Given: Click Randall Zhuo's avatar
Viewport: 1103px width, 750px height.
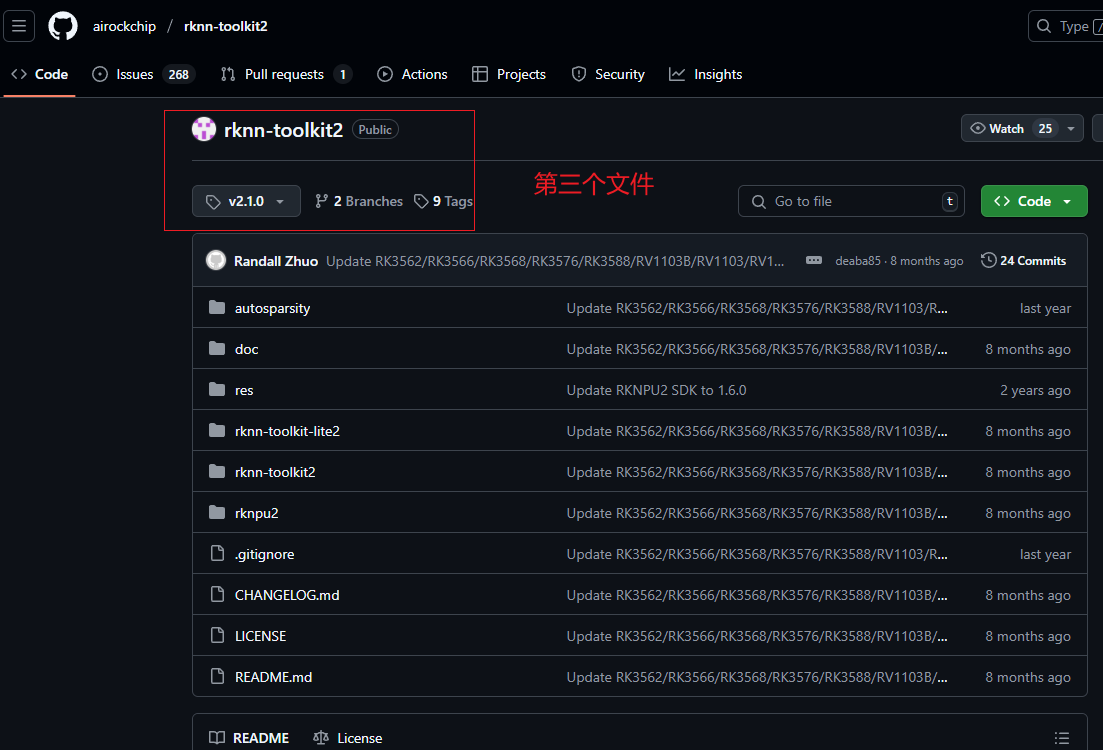Looking at the screenshot, I should tap(216, 260).
